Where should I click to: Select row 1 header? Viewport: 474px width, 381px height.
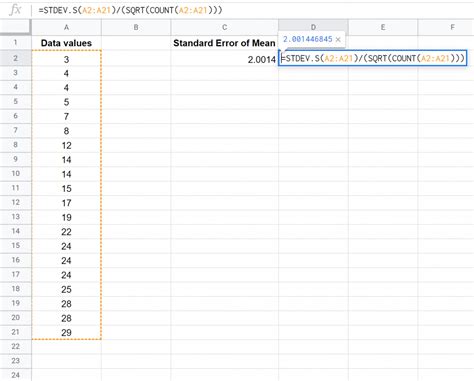click(x=15, y=43)
